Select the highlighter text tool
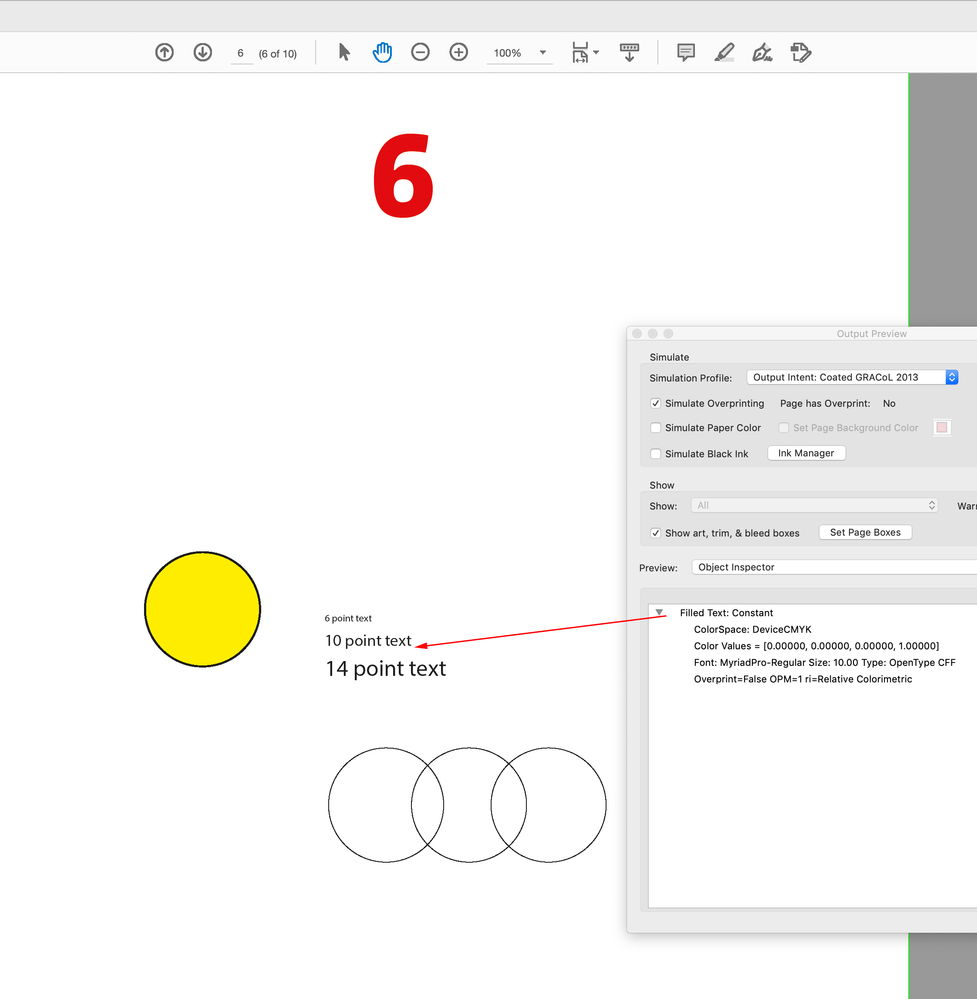 point(724,52)
